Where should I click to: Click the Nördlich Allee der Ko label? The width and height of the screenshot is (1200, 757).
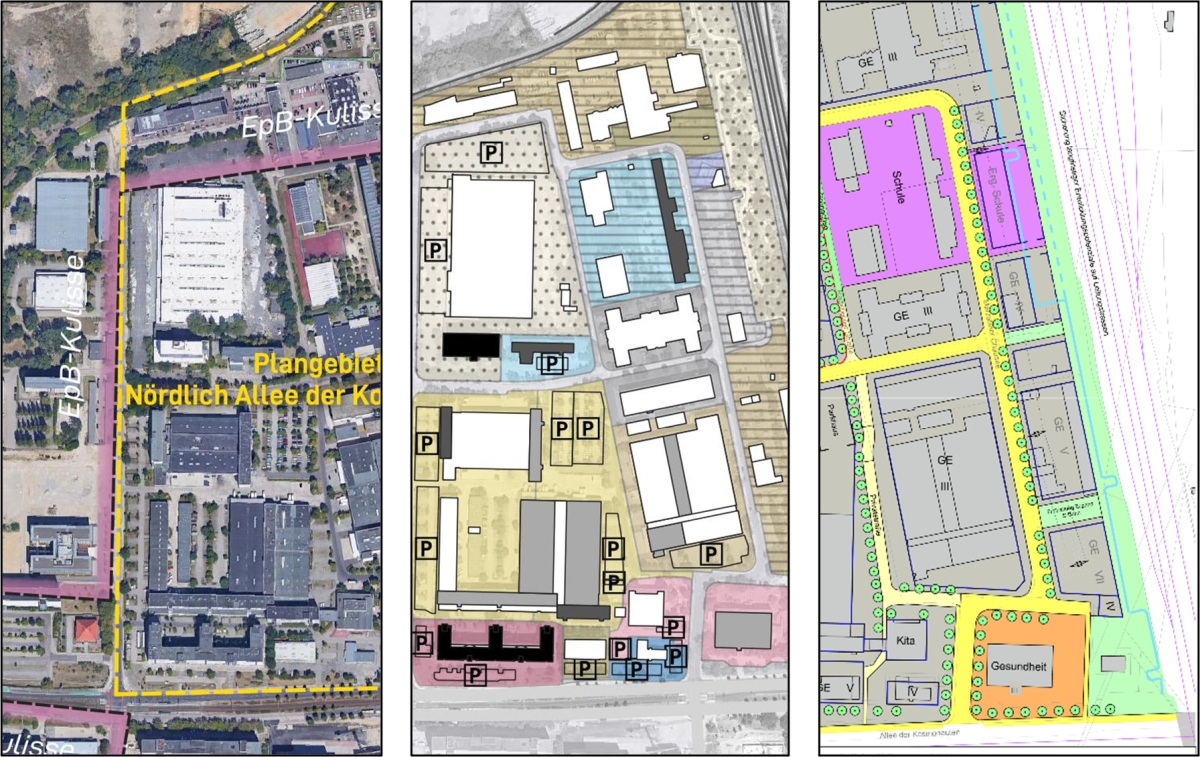click(252, 395)
